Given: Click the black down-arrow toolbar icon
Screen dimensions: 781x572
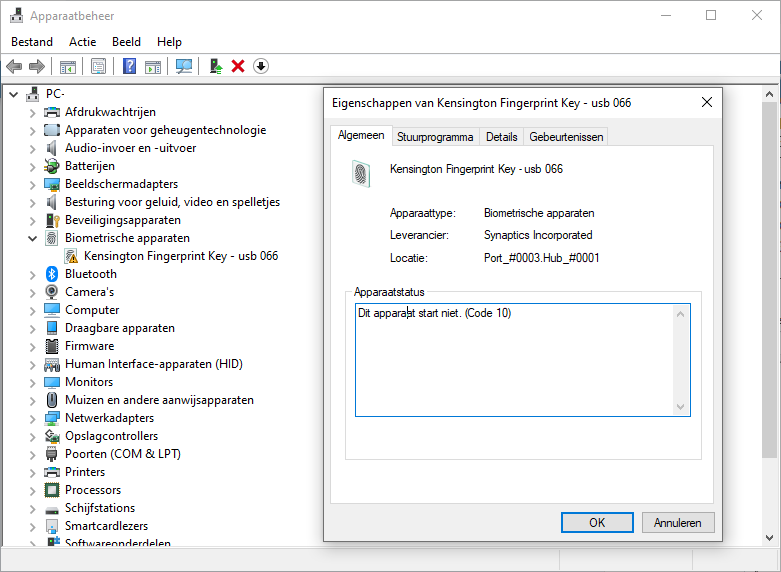Looking at the screenshot, I should click(x=261, y=66).
